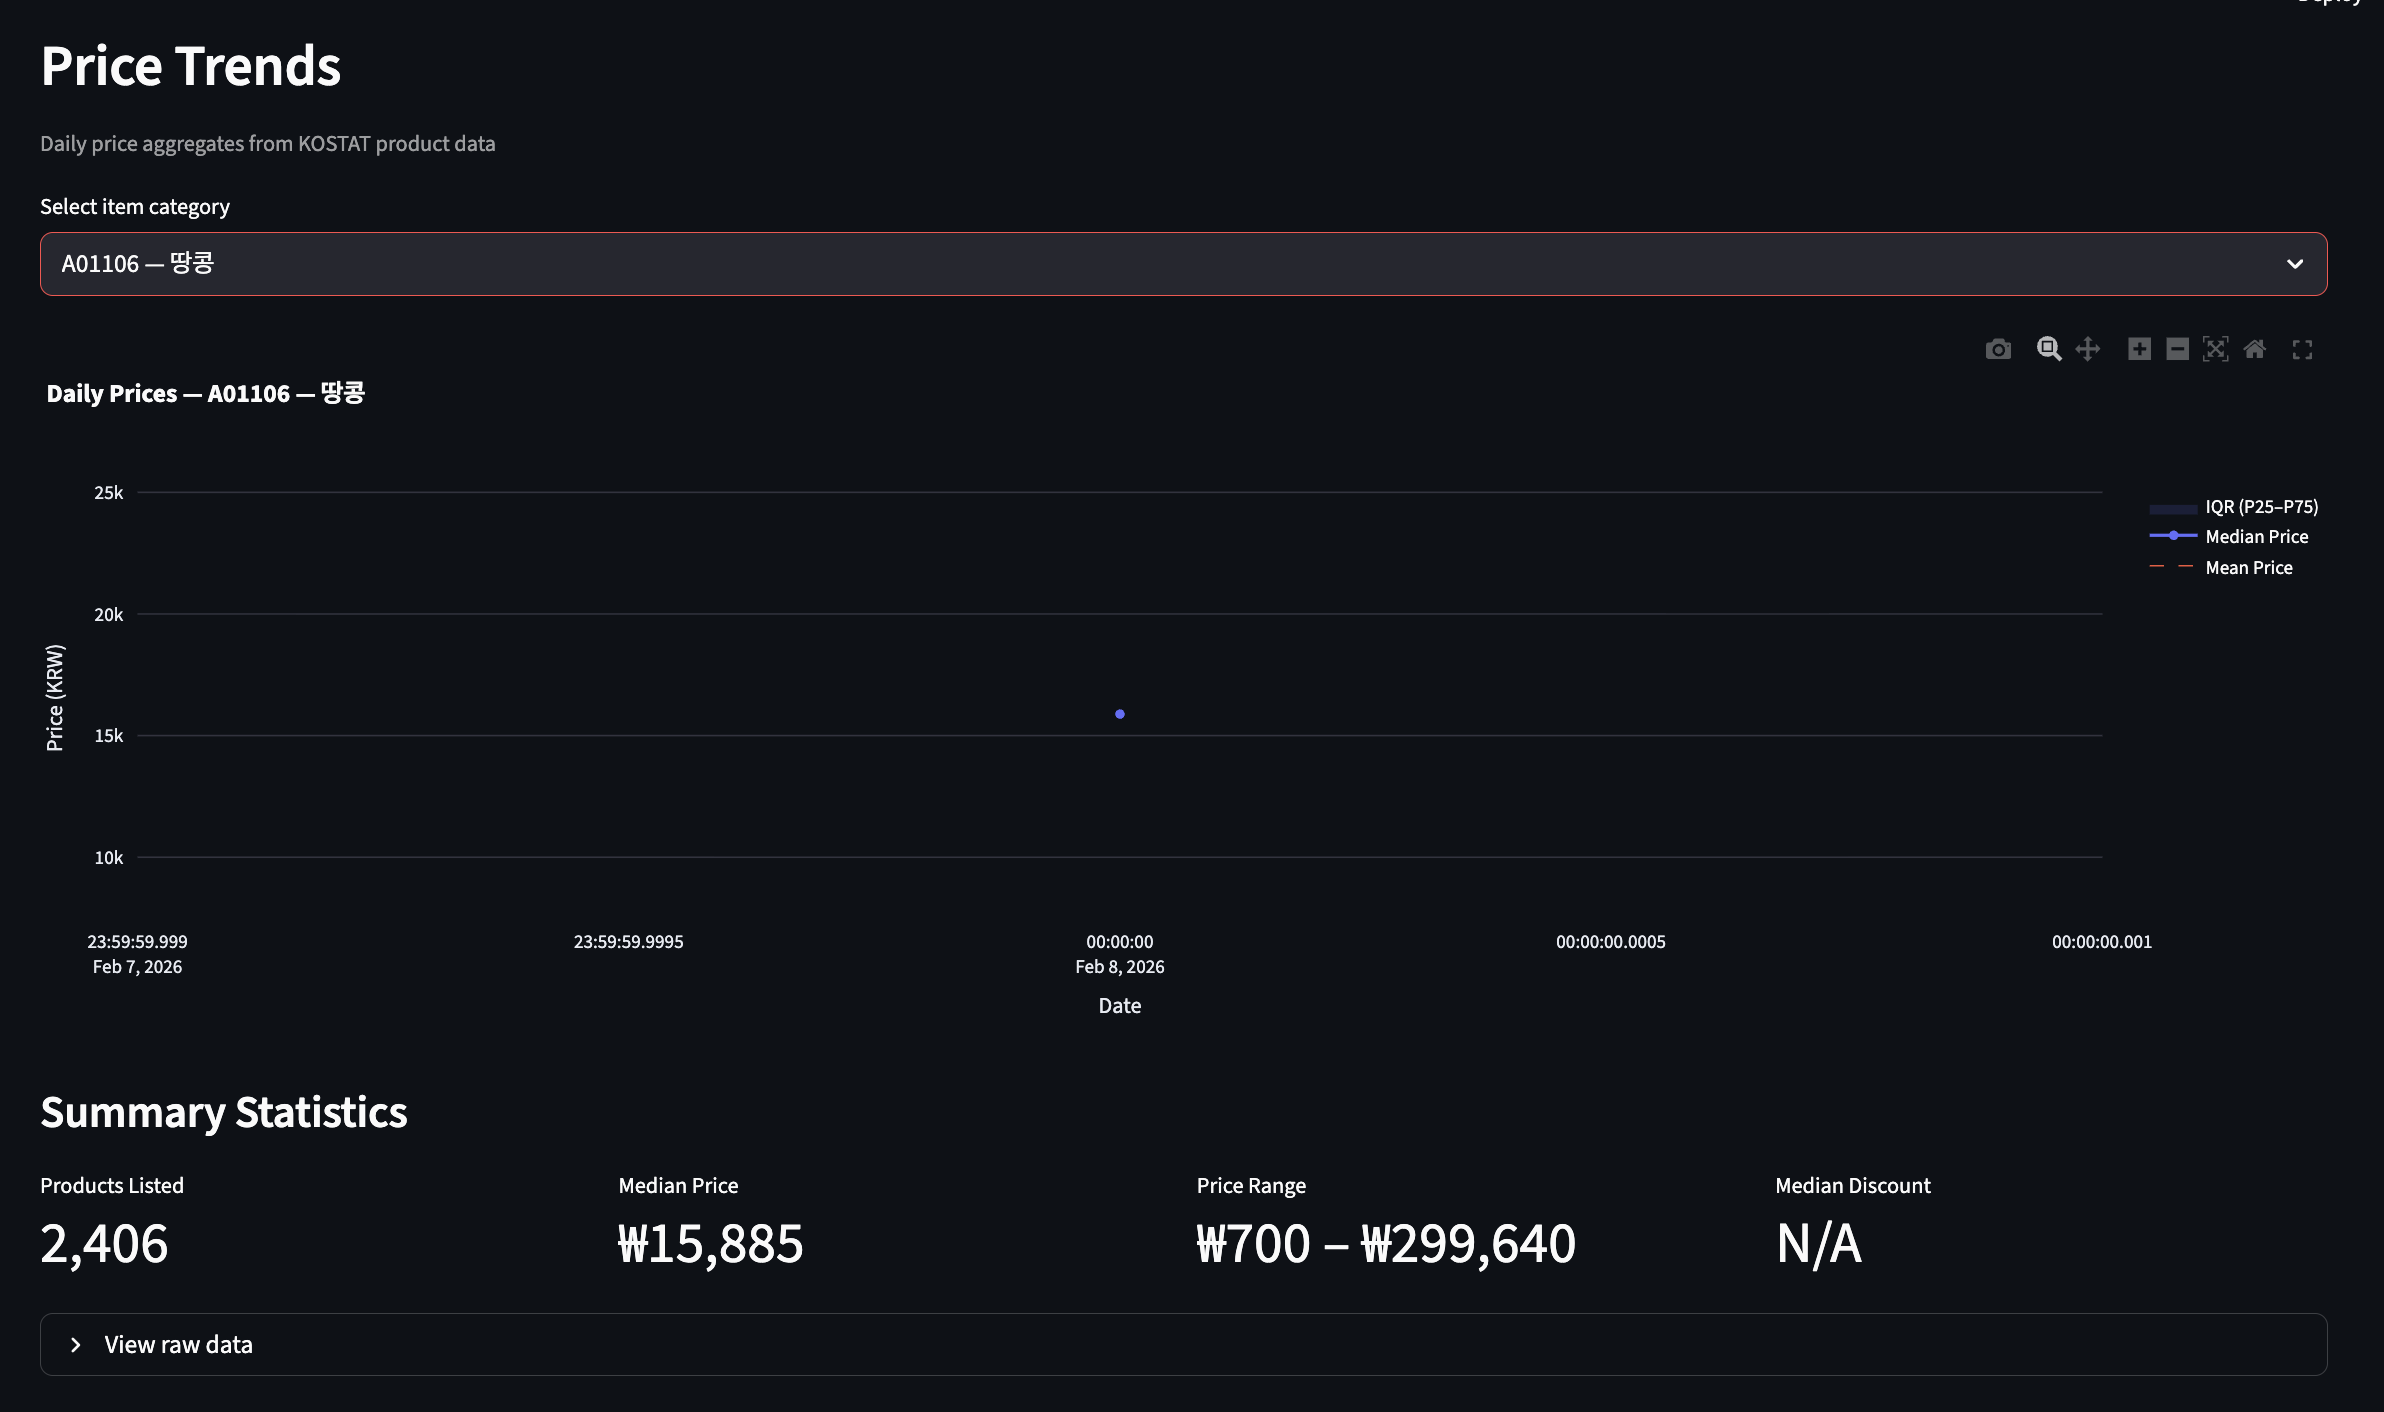This screenshot has width=2384, height=1412.
Task: Click the Select item category label
Action: pos(135,207)
